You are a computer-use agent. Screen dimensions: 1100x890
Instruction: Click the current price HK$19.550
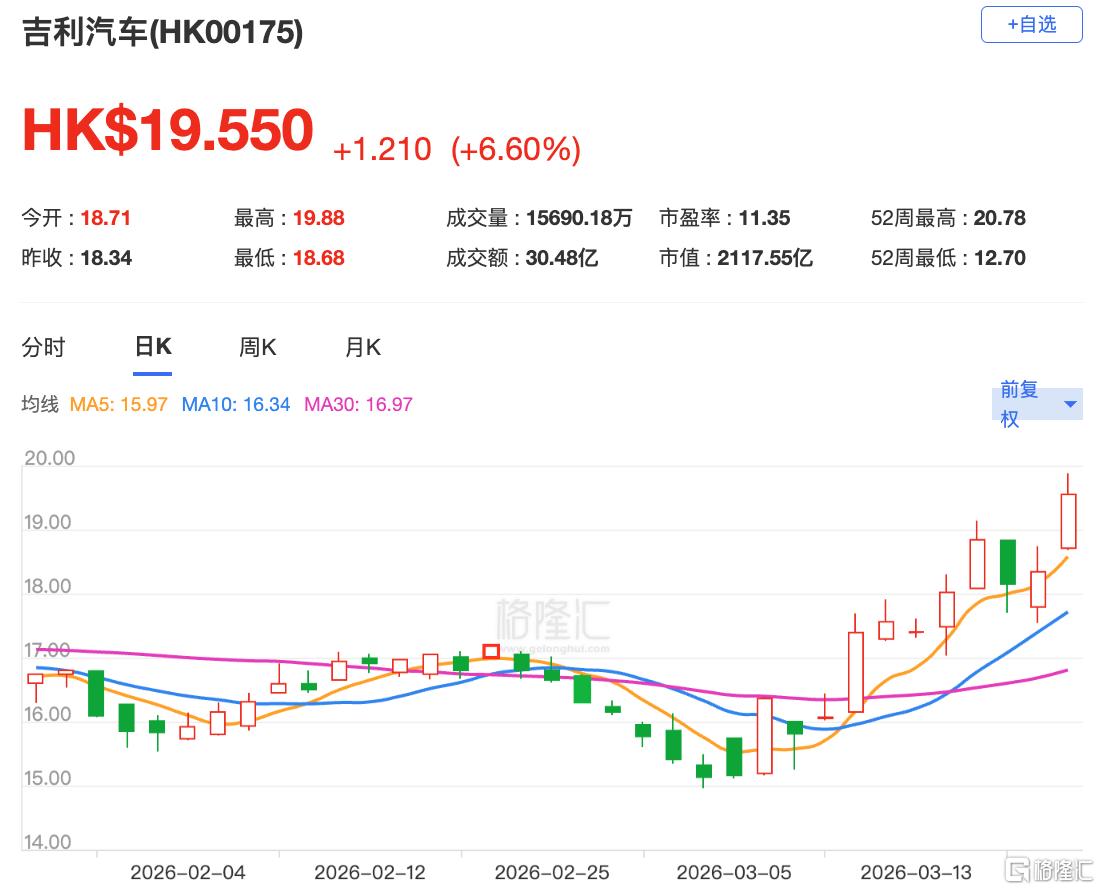[x=168, y=129]
